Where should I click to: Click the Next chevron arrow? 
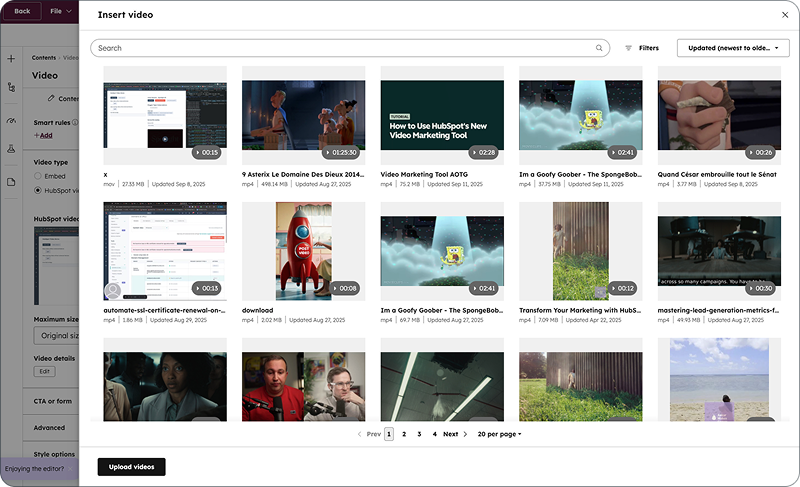click(x=465, y=434)
